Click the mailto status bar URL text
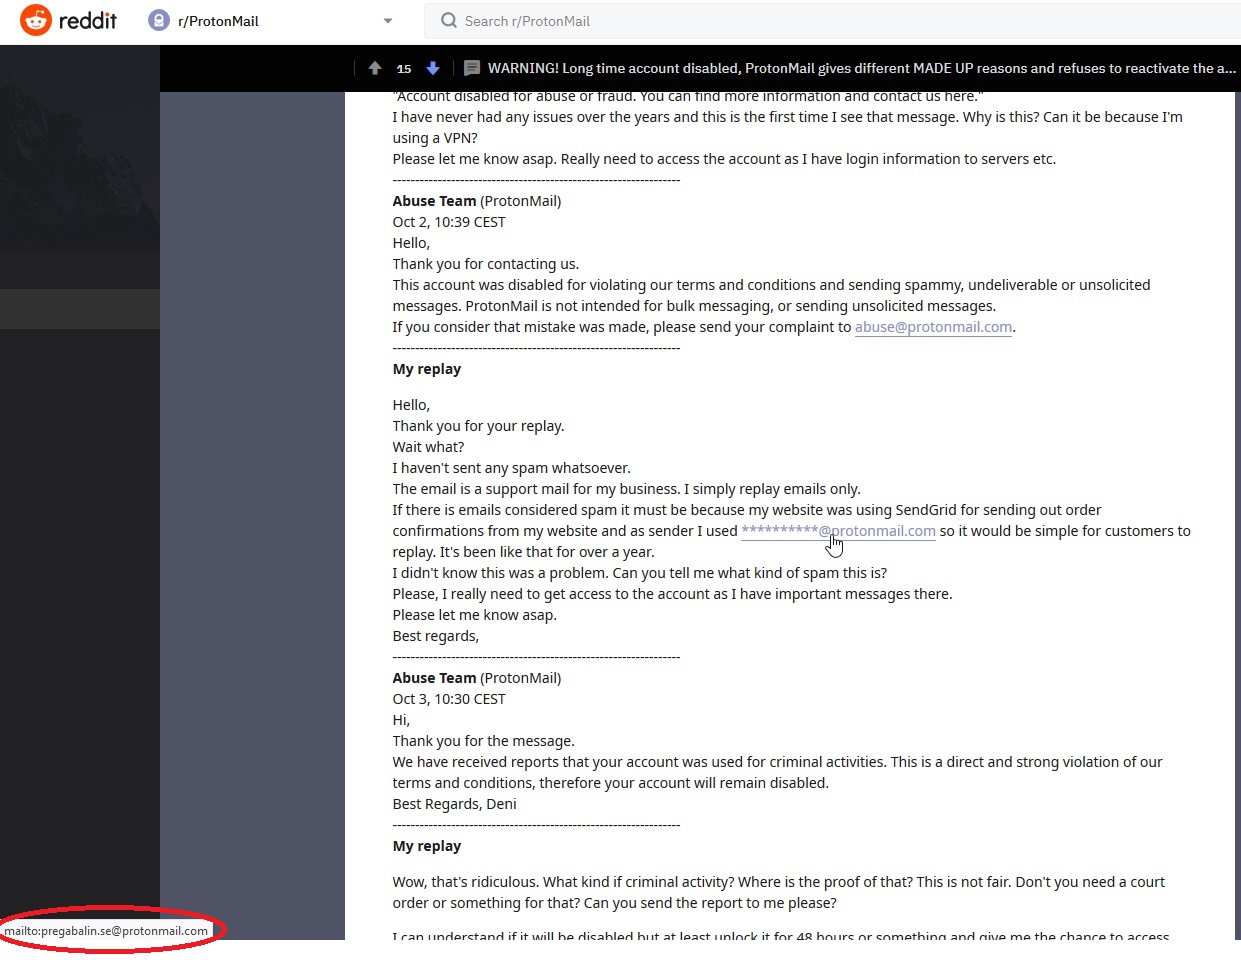This screenshot has height=960, width=1241. coord(106,931)
